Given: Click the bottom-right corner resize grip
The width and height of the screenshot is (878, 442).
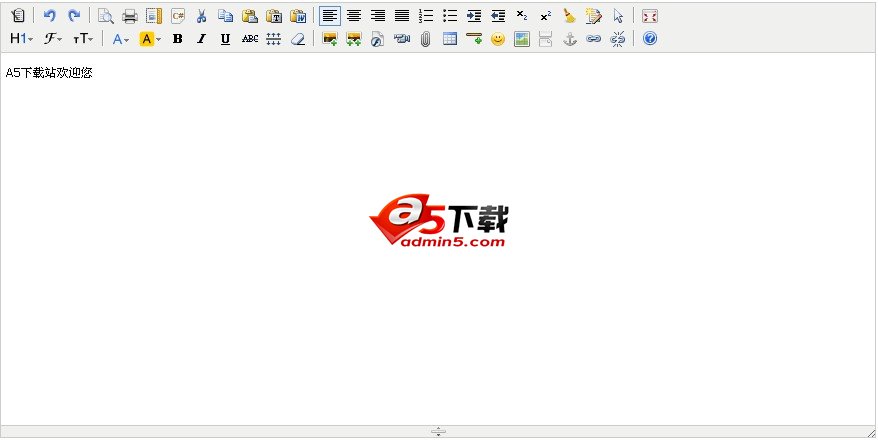Looking at the screenshot, I should coord(871,432).
